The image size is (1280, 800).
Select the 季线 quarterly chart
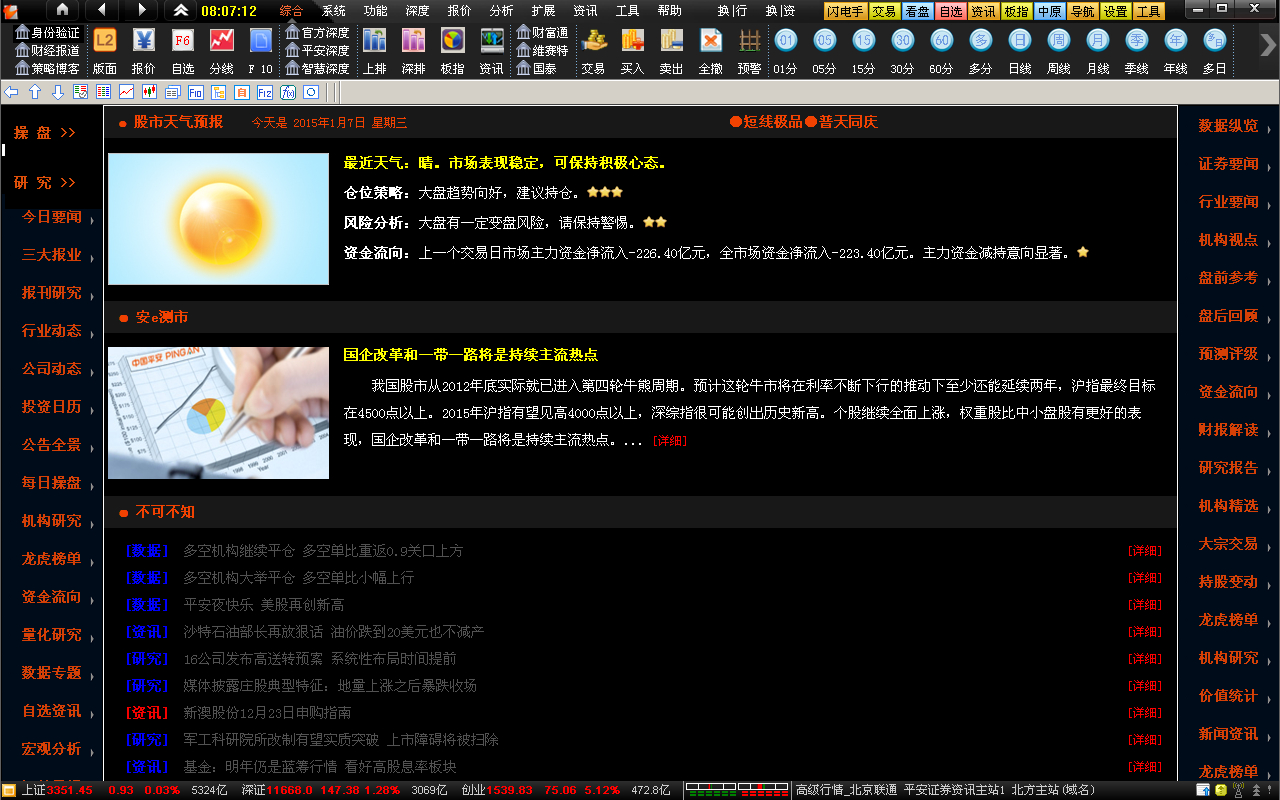[x=1137, y=51]
